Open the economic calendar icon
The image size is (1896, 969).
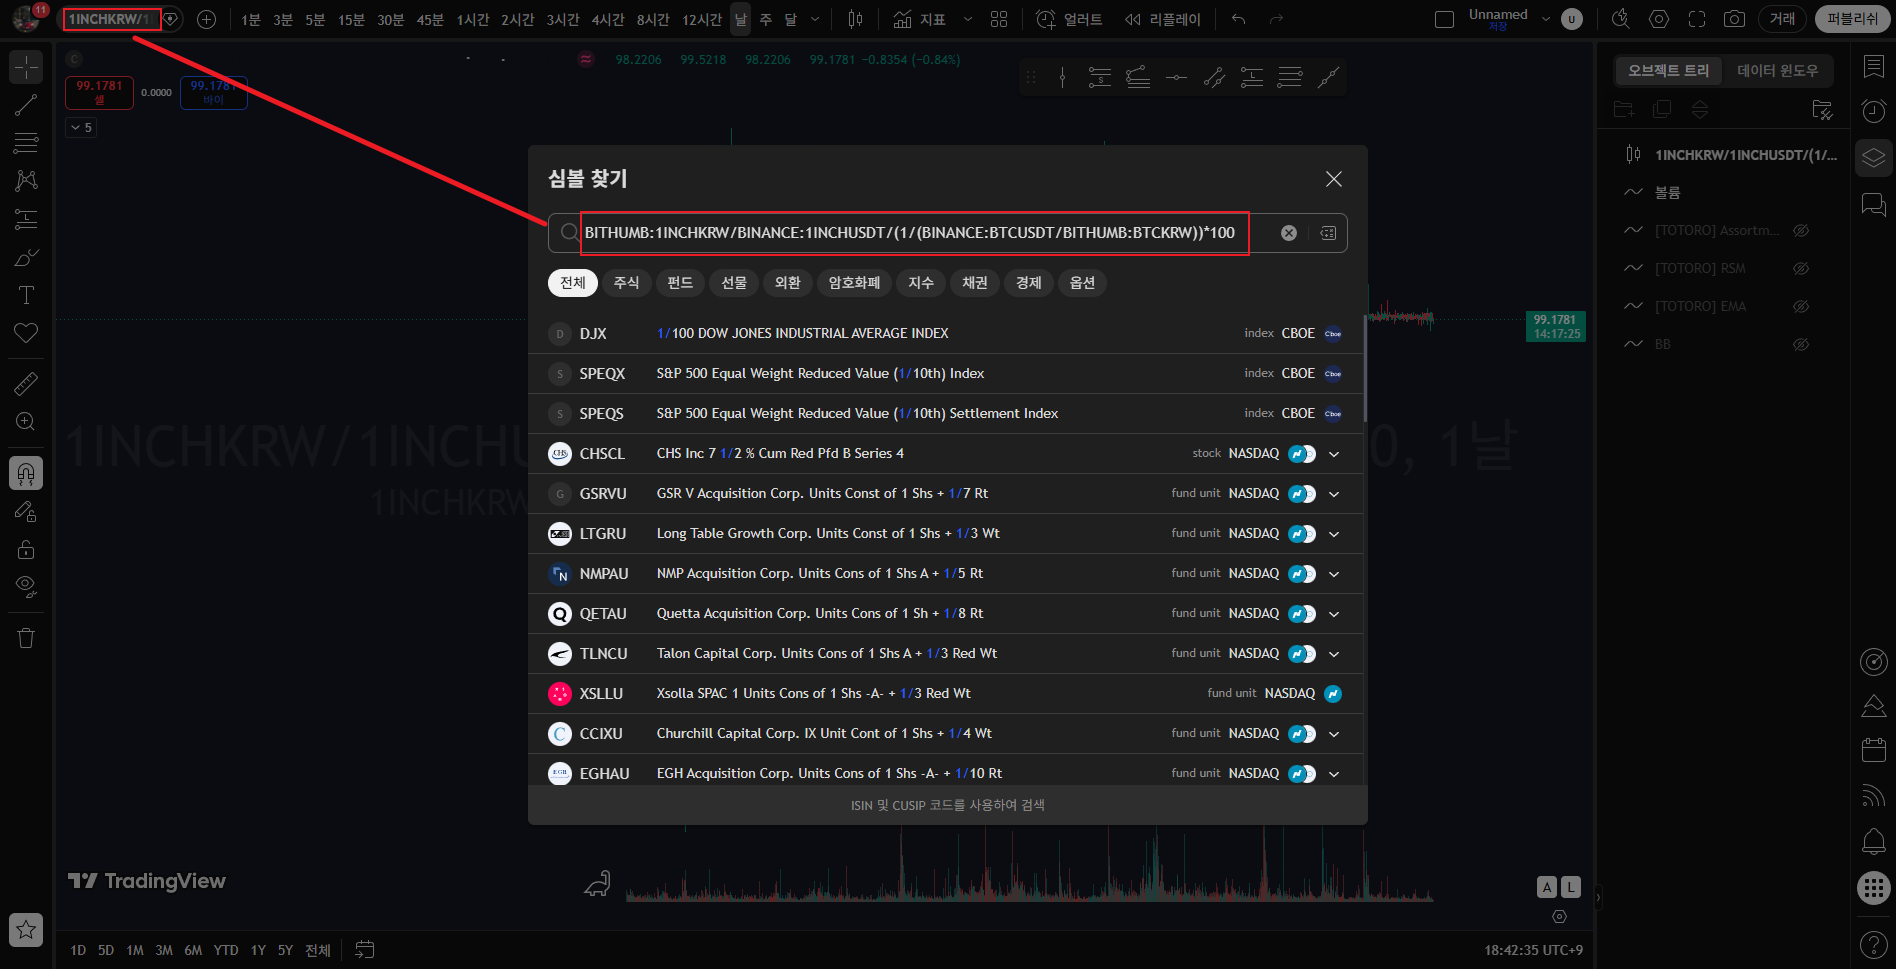coord(1873,750)
